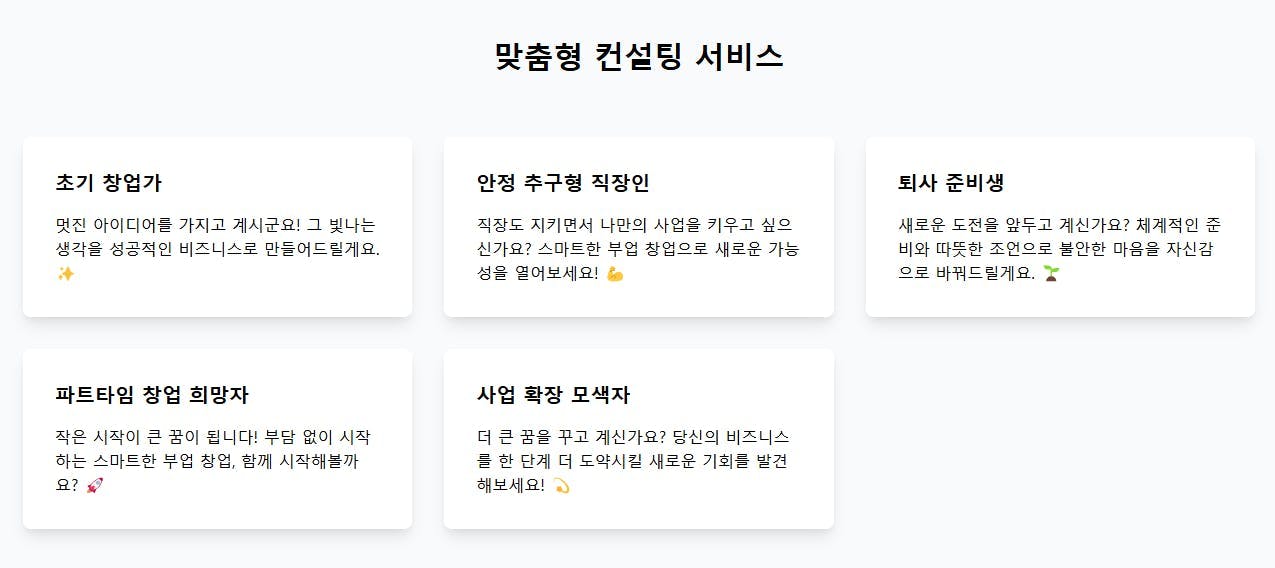Click the 맞춤형 컨설팅 서비스 page title
This screenshot has height=568, width=1275.
(x=638, y=57)
